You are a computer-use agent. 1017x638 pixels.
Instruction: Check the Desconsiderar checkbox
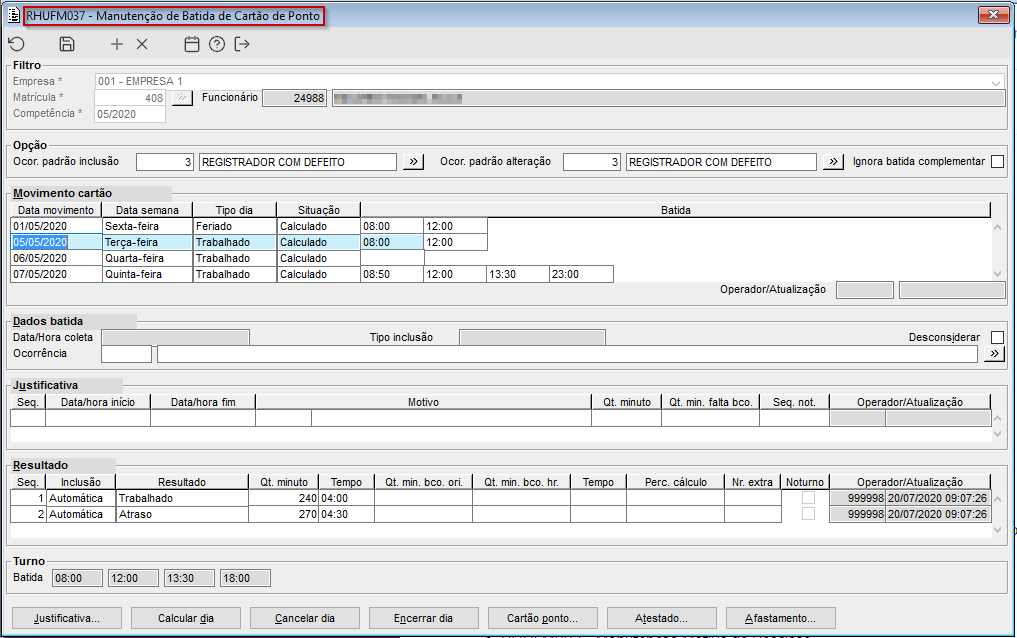[x=997, y=338]
